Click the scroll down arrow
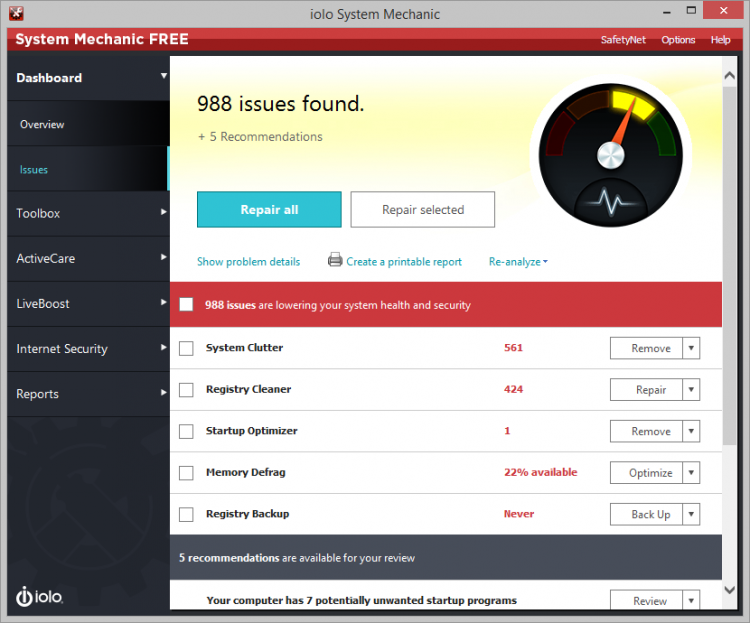This screenshot has height=623, width=750. (729, 590)
